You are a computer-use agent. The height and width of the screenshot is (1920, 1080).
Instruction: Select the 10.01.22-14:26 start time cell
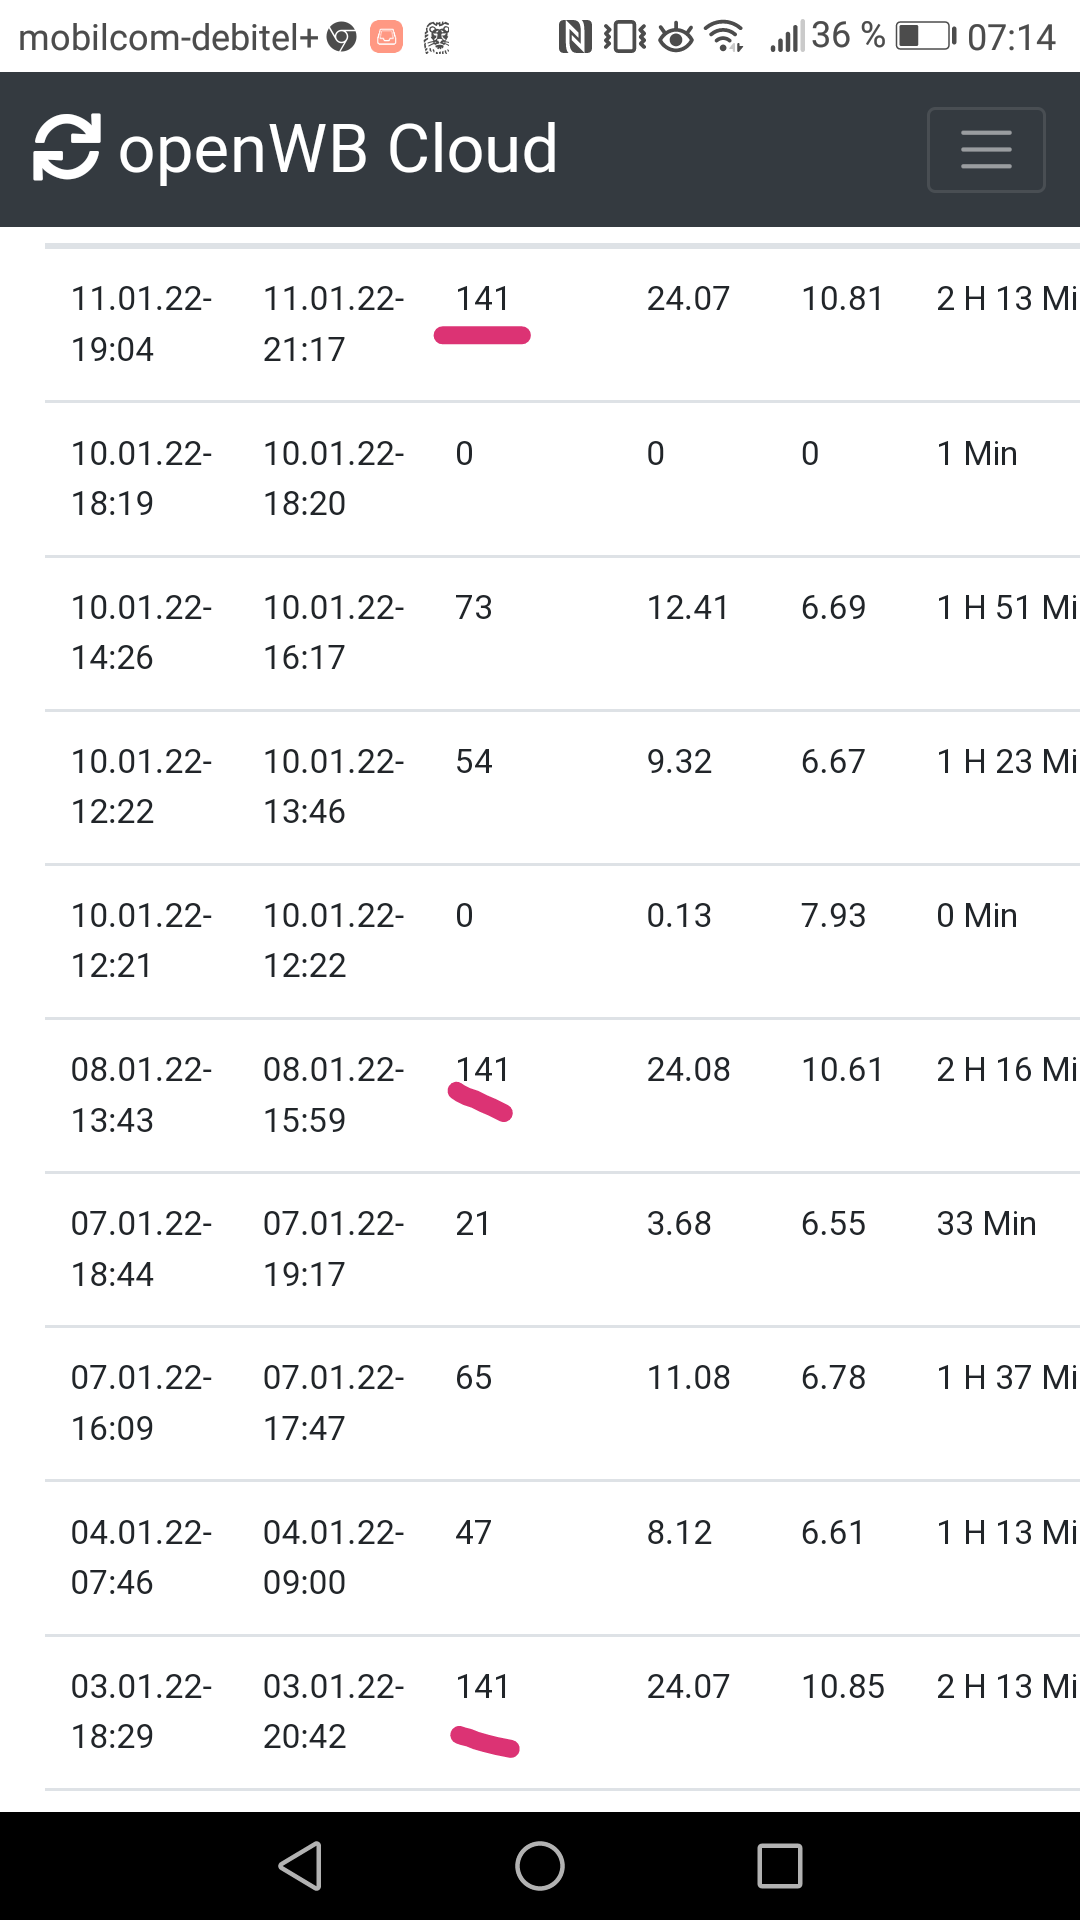[141, 632]
